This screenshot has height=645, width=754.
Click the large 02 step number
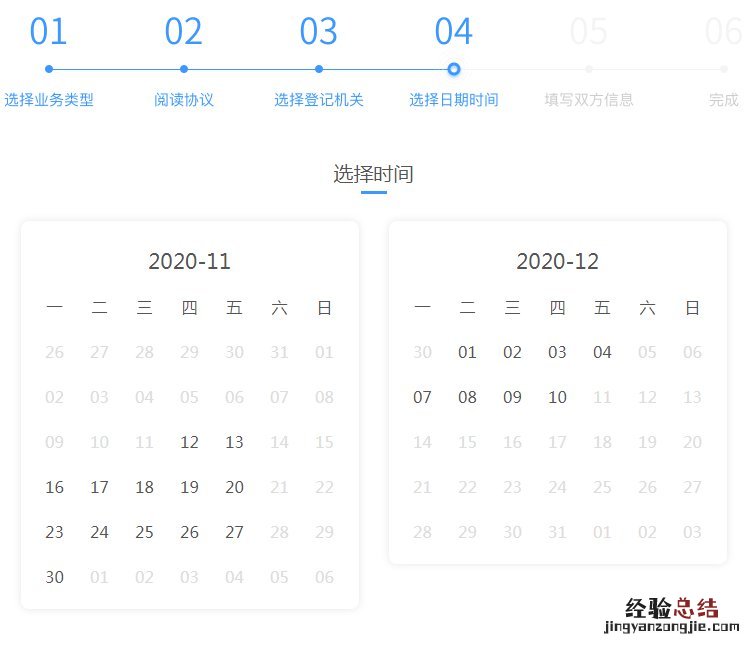click(x=183, y=31)
